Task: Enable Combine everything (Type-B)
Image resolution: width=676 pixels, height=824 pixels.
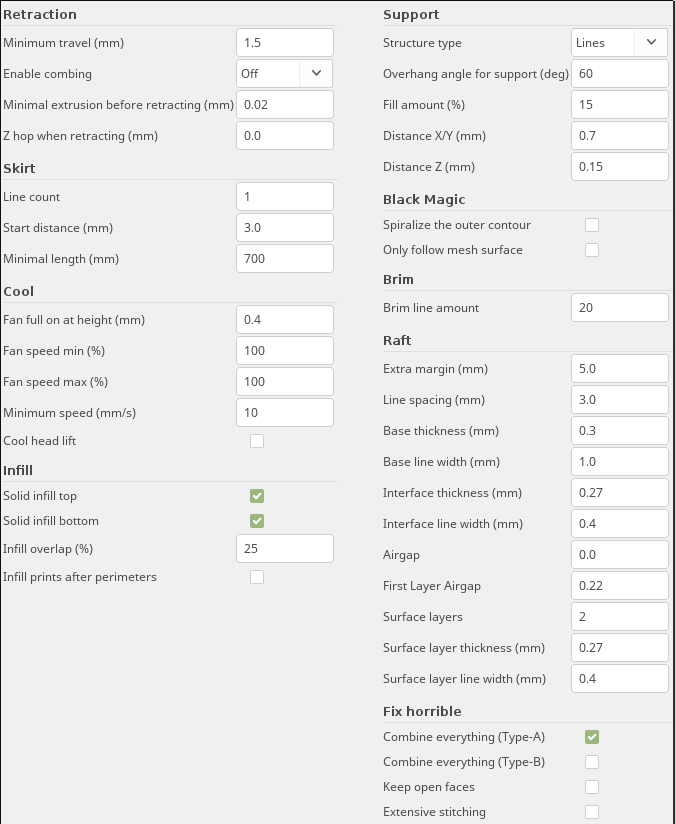Action: pos(592,762)
